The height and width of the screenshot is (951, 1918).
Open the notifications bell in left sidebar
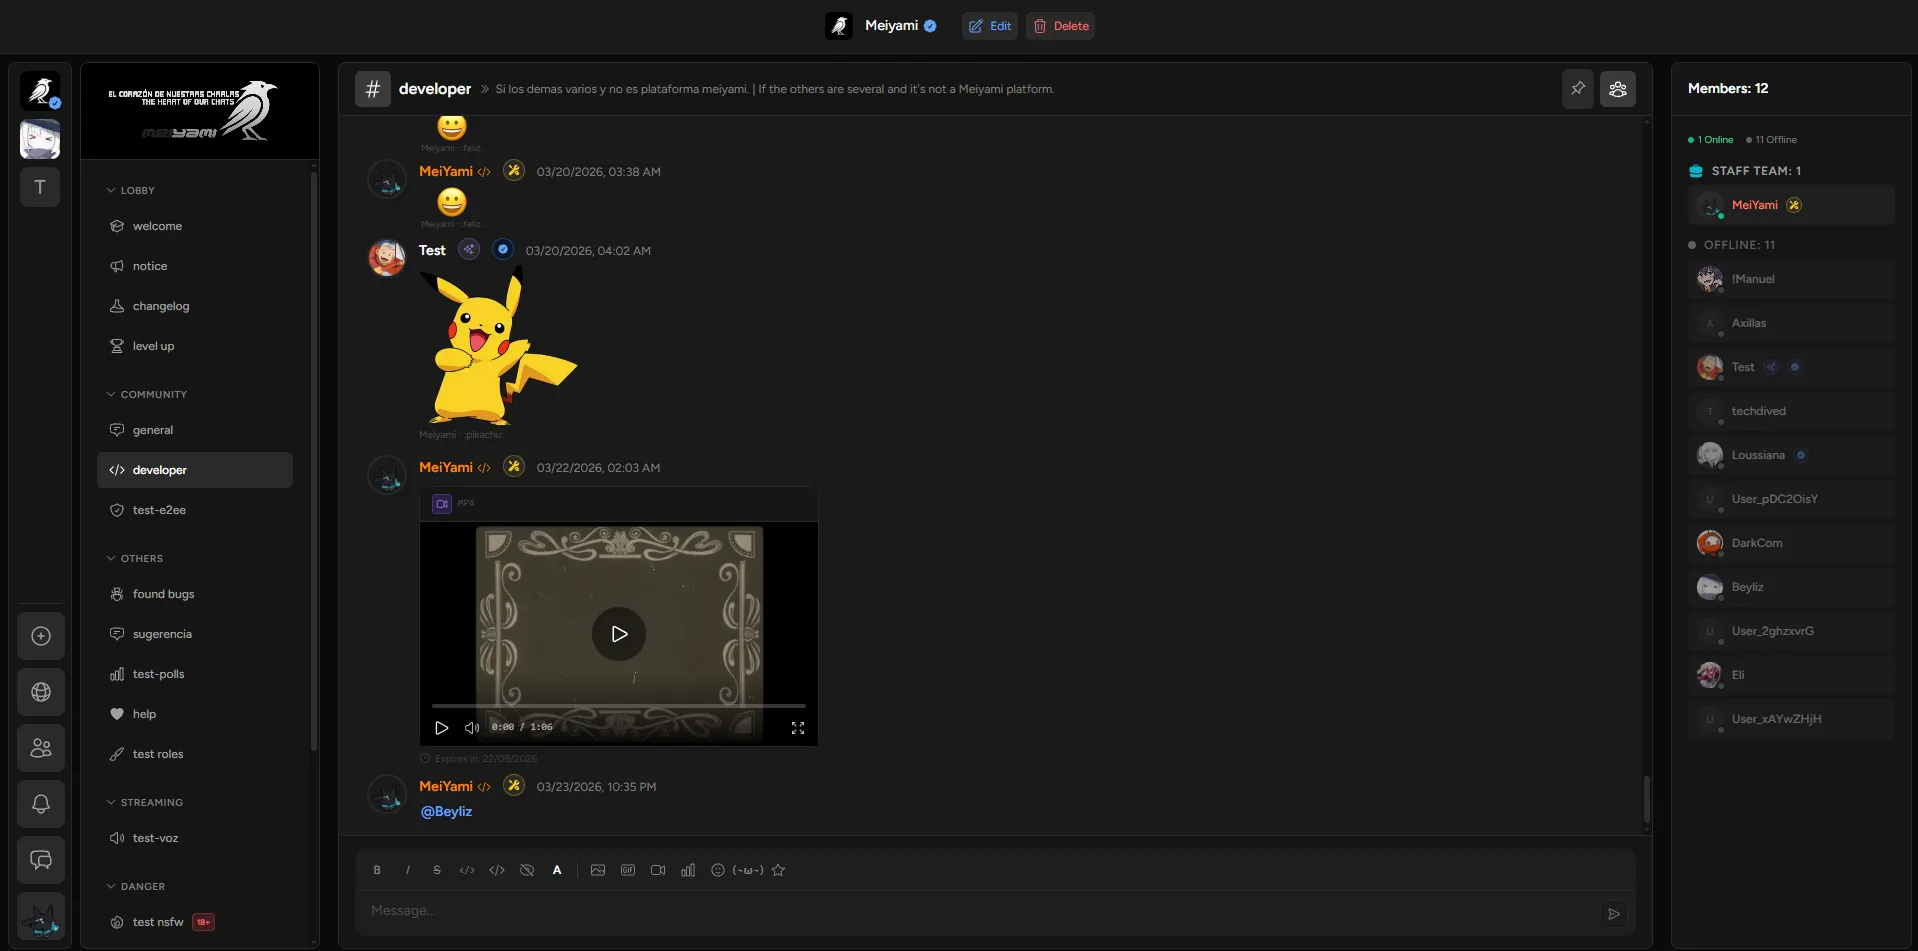click(x=41, y=804)
